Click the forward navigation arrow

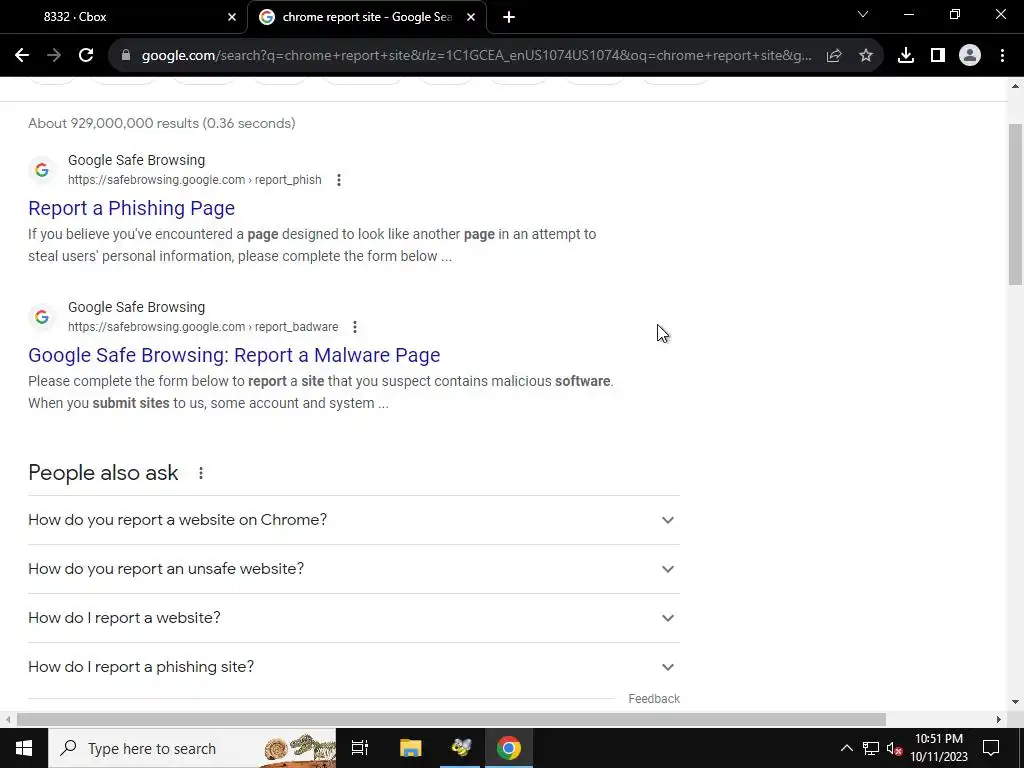54,56
